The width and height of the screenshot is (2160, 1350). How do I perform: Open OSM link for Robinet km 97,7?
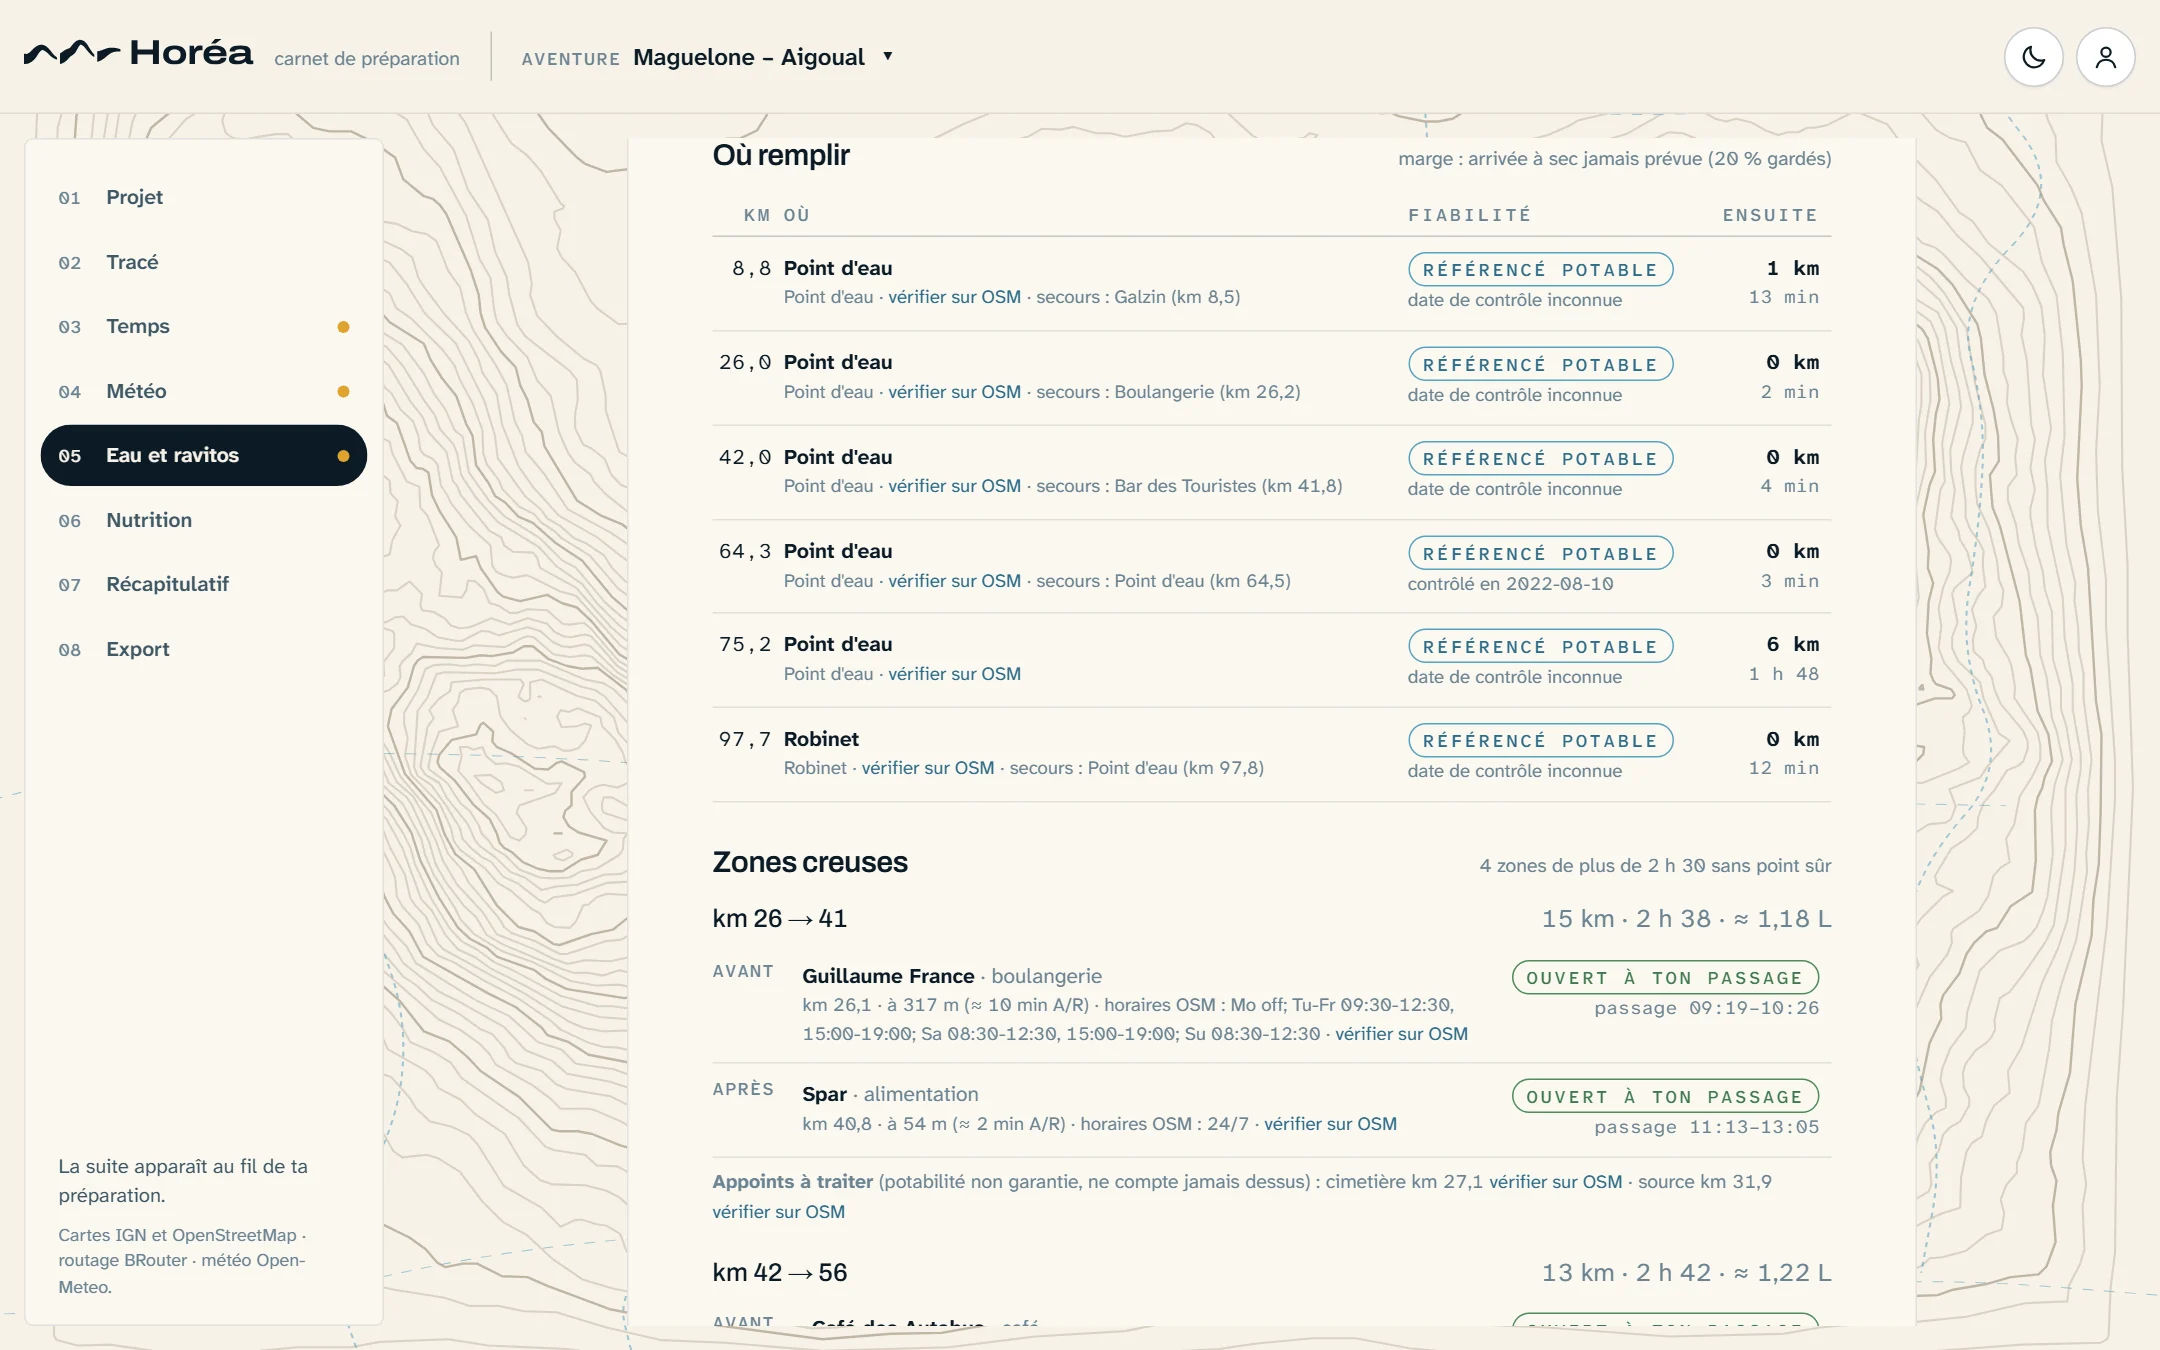click(x=928, y=768)
